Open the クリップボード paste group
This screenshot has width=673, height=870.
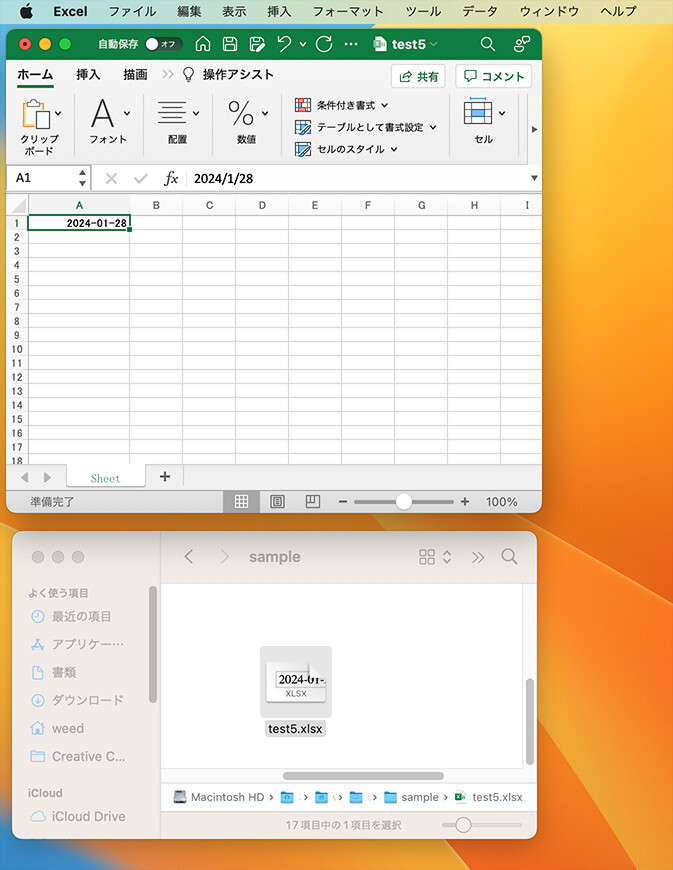pos(40,127)
